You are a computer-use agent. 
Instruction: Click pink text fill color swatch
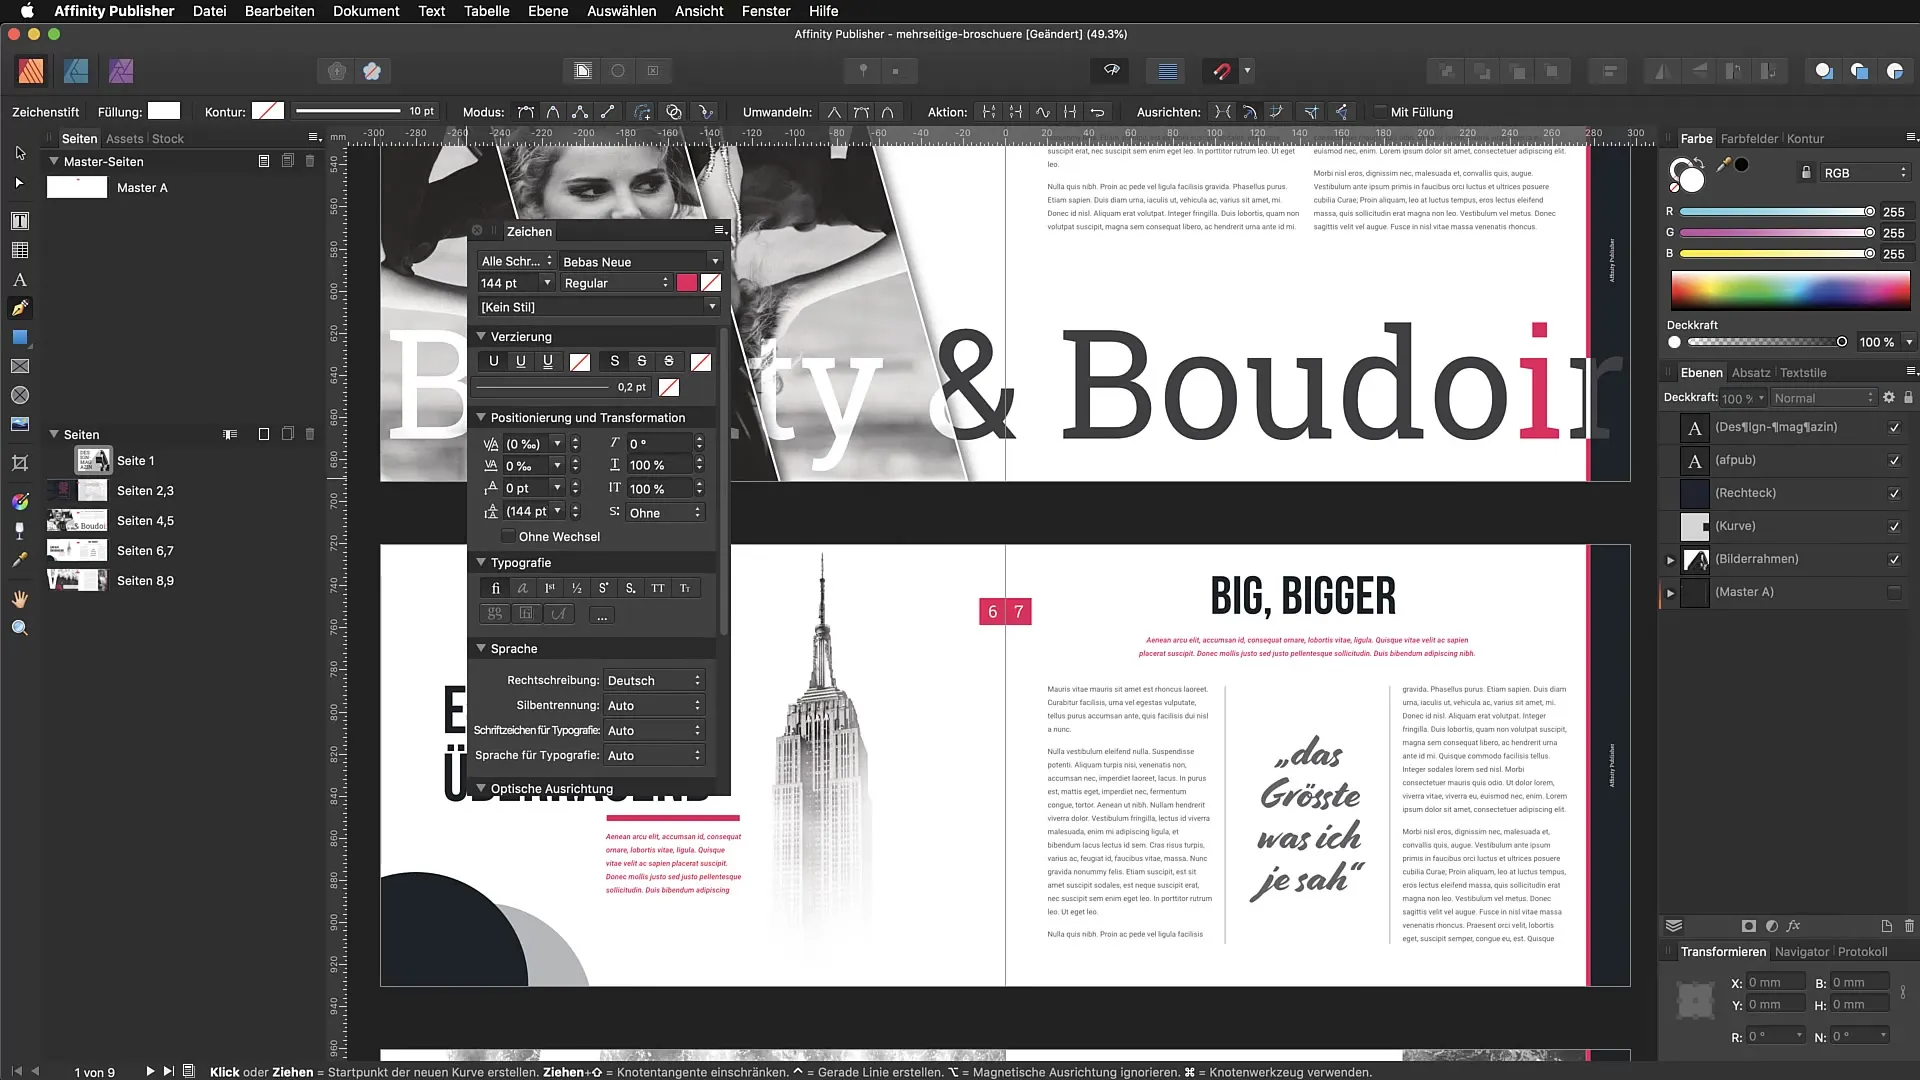(687, 283)
